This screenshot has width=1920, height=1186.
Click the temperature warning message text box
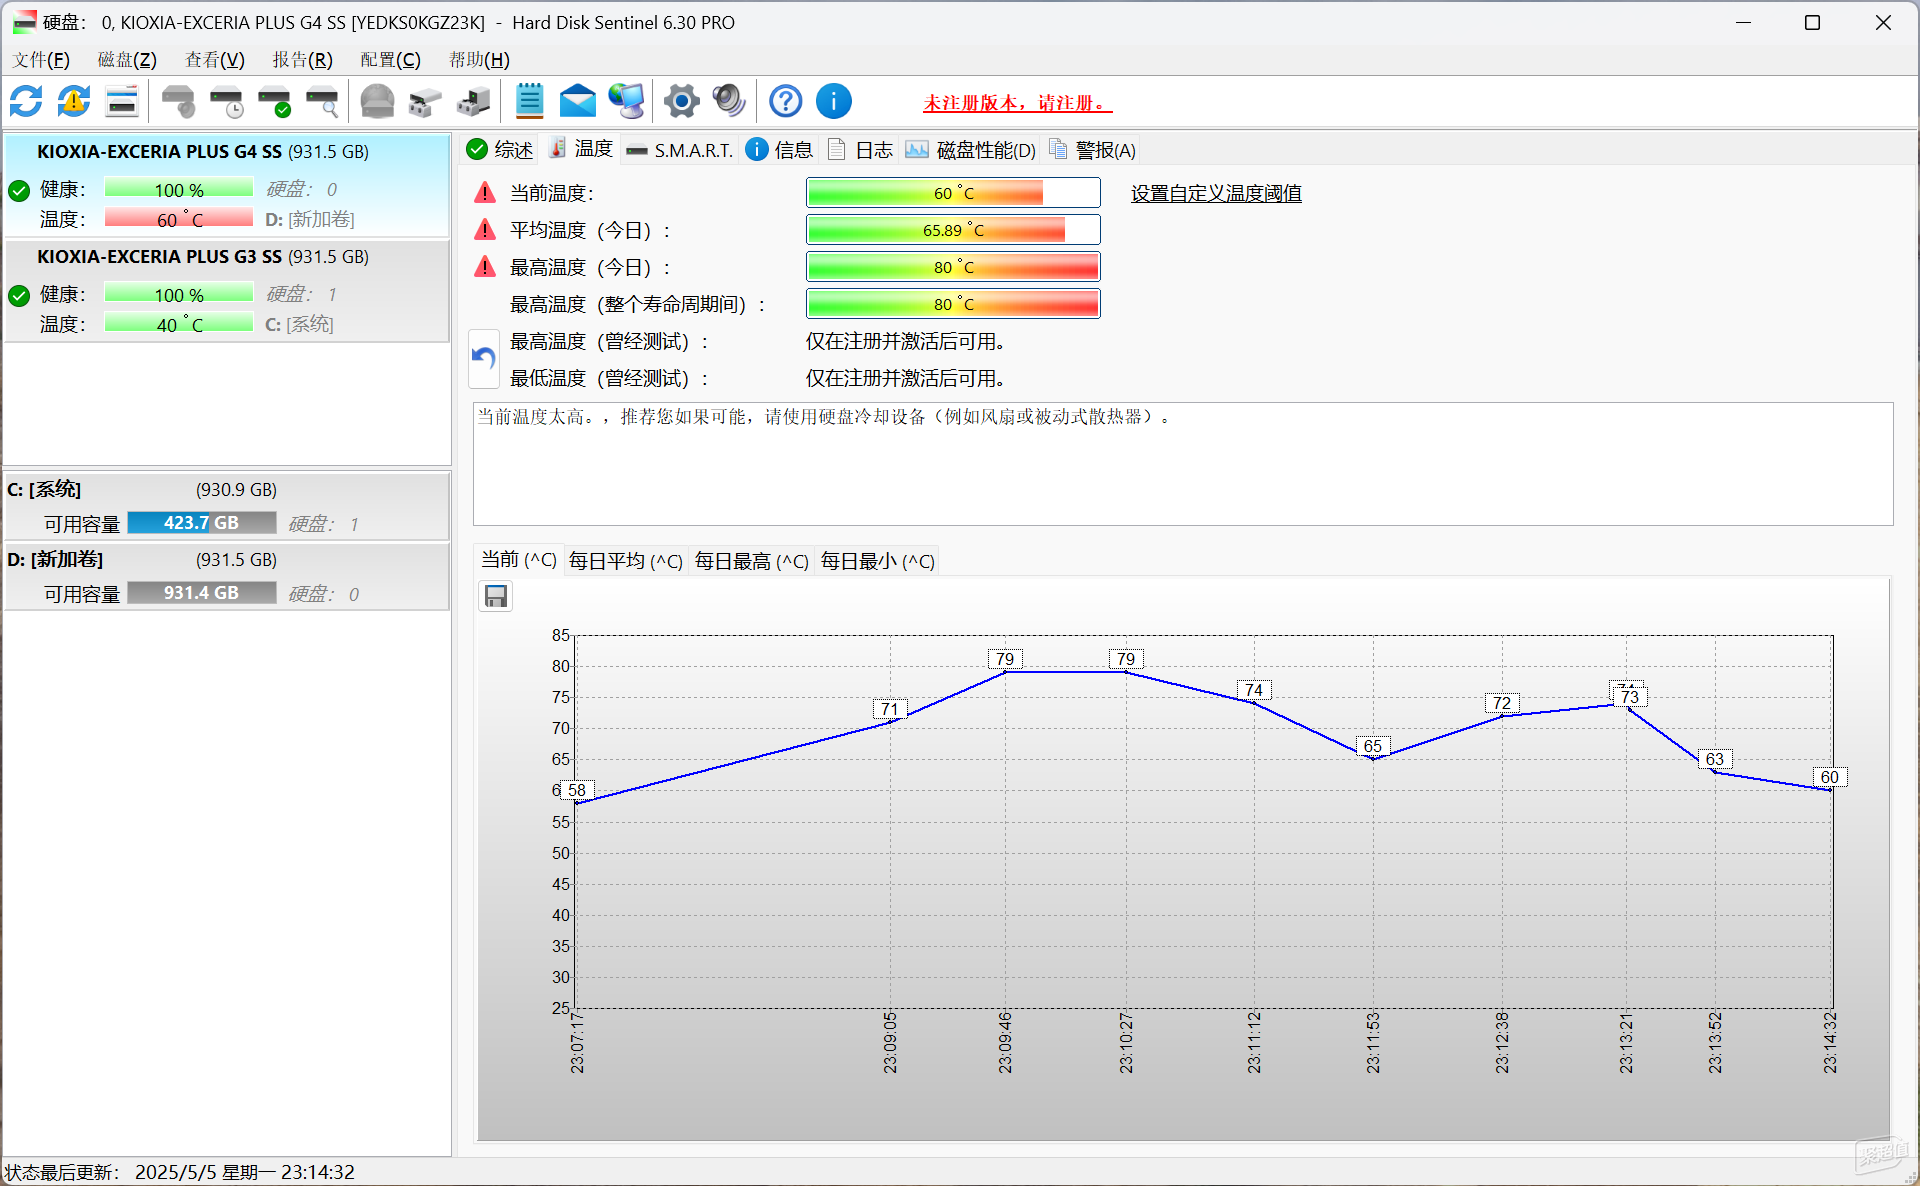[1183, 464]
